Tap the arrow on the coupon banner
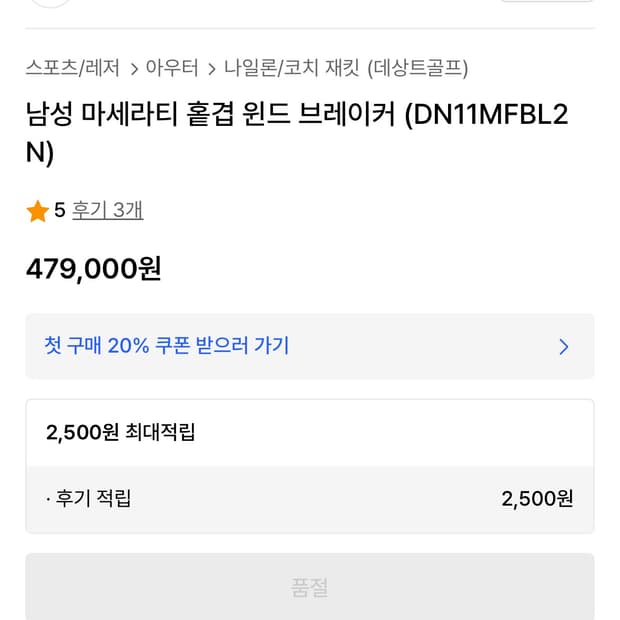The height and width of the screenshot is (620, 620). (563, 347)
